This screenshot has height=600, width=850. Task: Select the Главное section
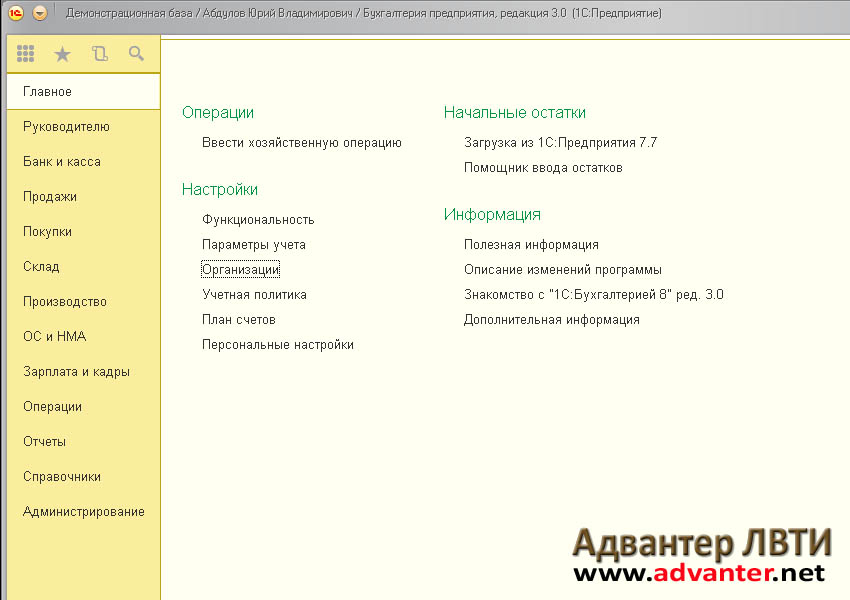(x=83, y=92)
